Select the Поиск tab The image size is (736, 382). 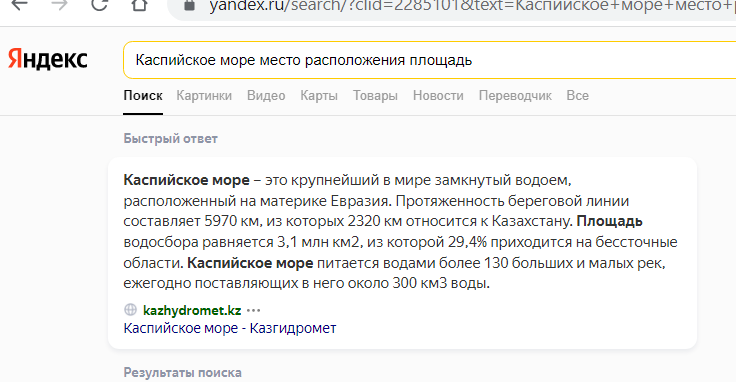coord(143,96)
